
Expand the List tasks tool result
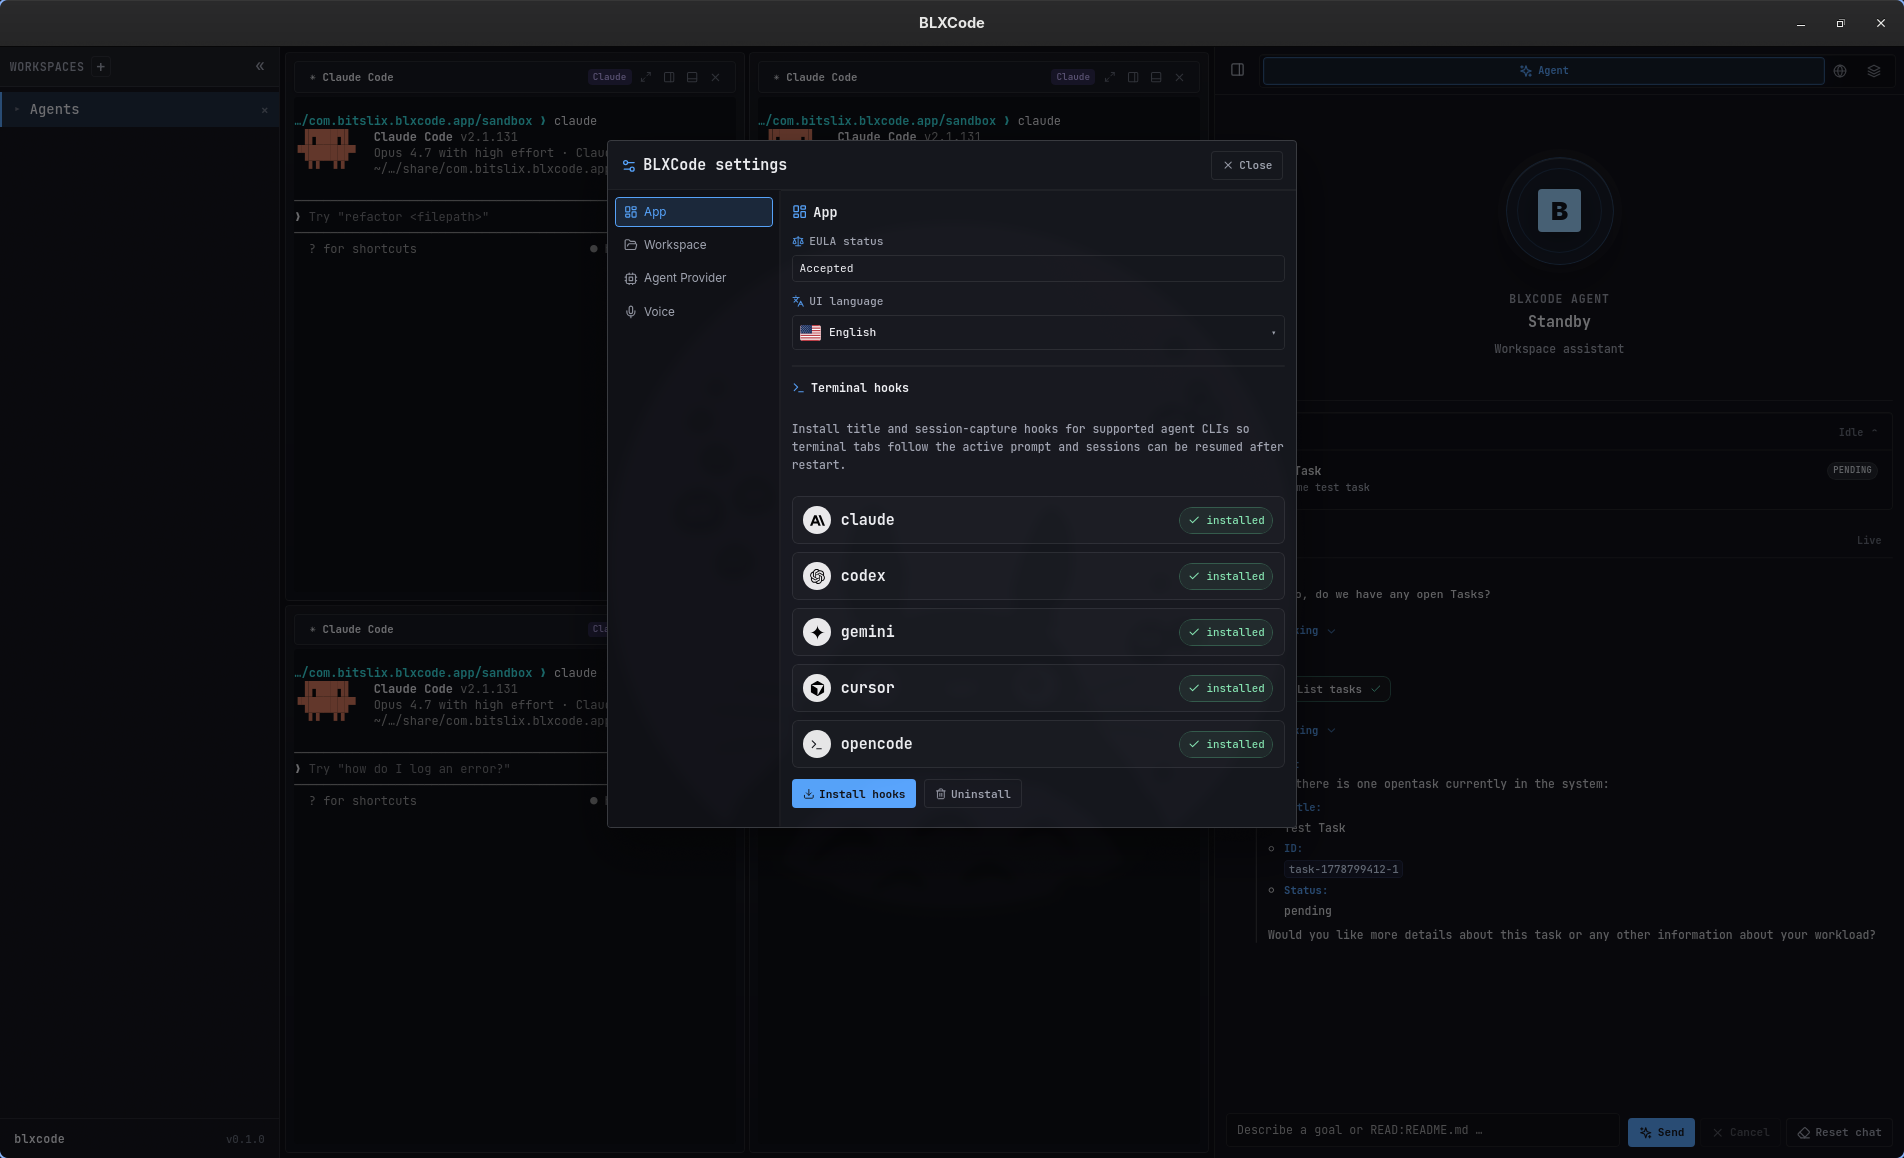pos(1338,689)
